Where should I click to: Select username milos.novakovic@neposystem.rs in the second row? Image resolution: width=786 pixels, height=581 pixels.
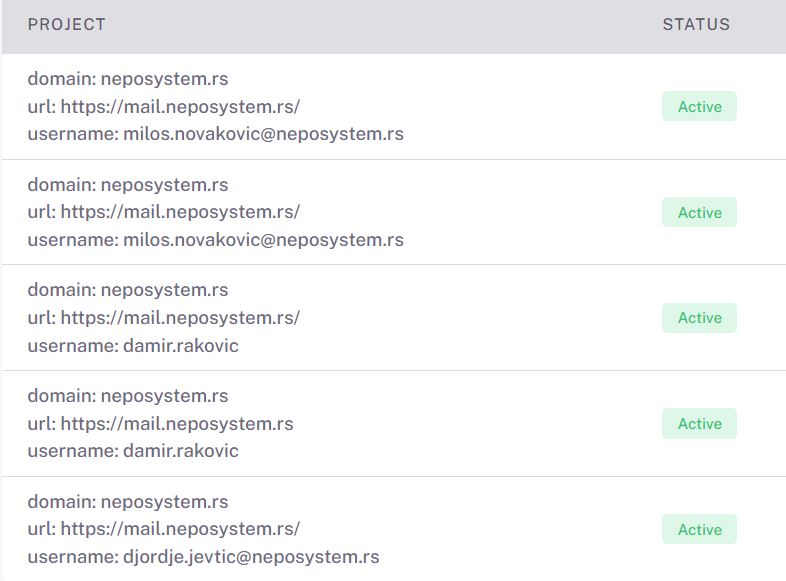point(216,240)
